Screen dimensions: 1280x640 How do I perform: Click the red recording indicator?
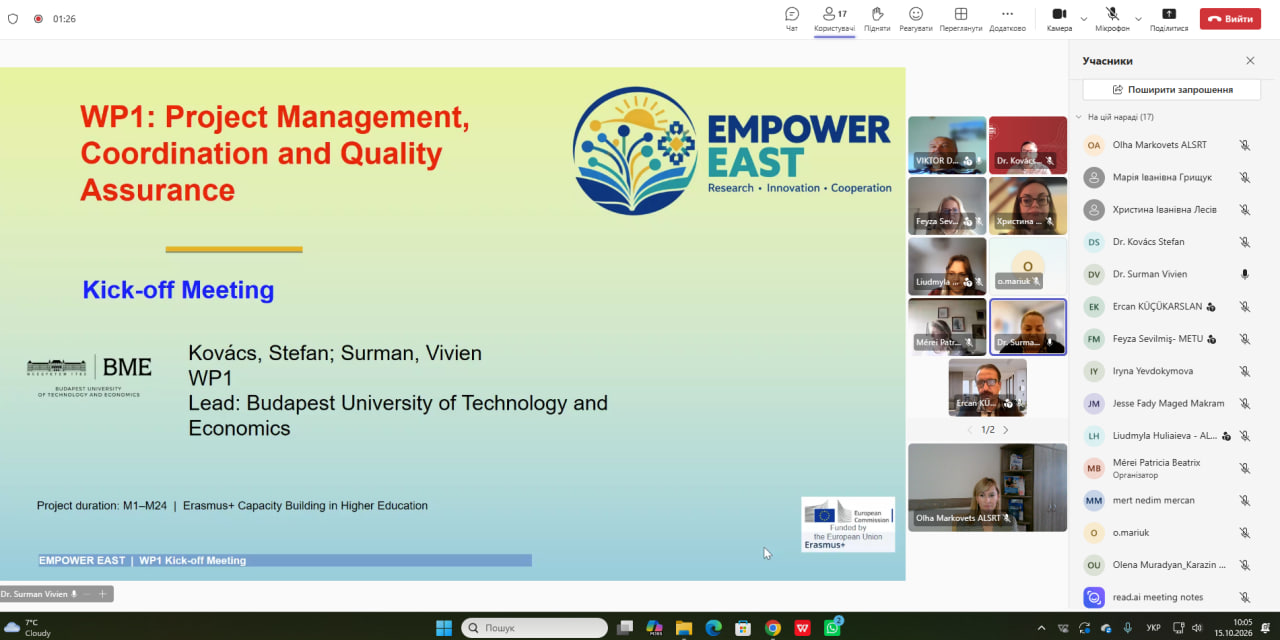tap(38, 18)
